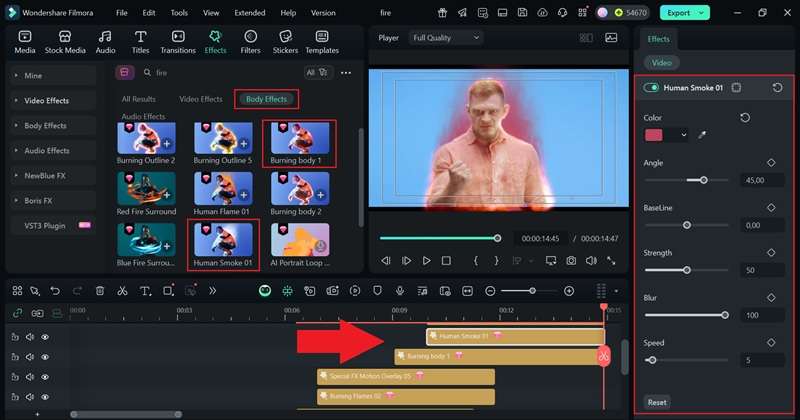Open the Help menu
This screenshot has width=800, height=420.
click(288, 13)
